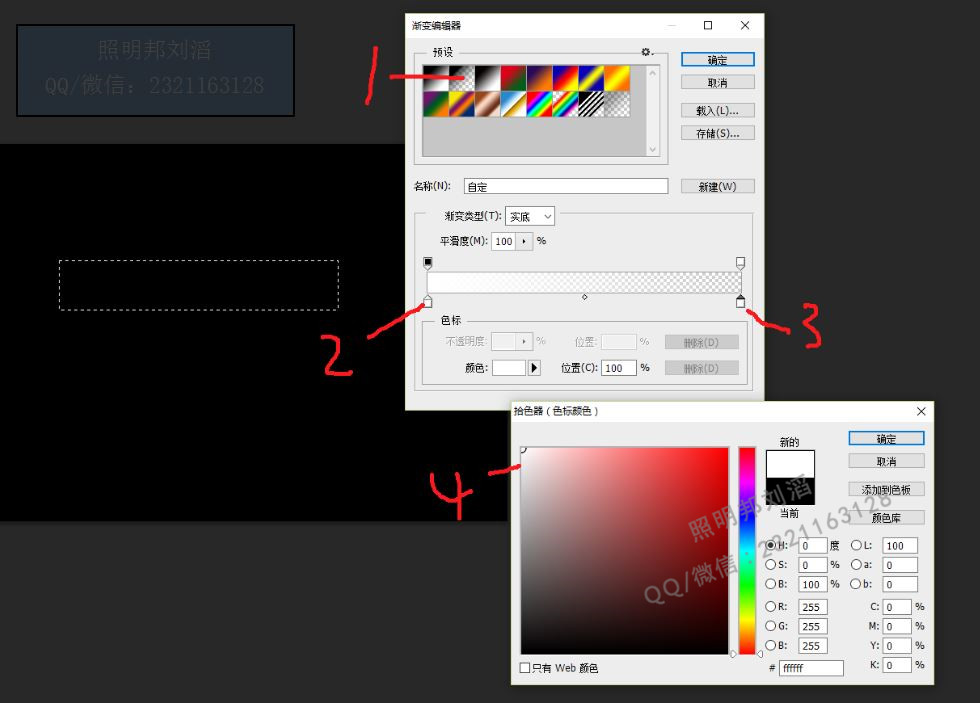Open the presets gear menu

647,52
